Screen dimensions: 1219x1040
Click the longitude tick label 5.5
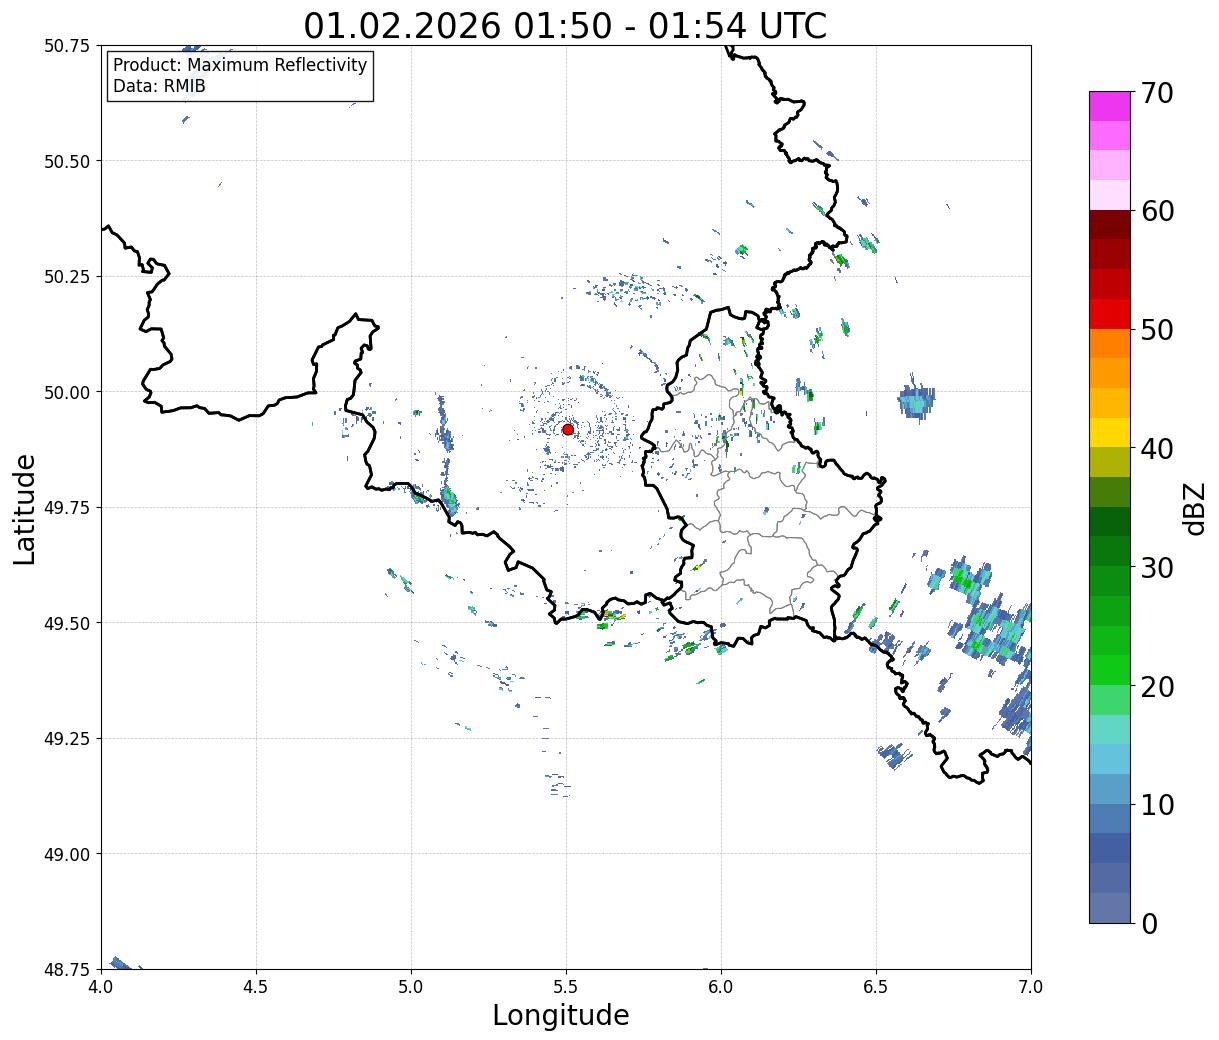(x=566, y=986)
